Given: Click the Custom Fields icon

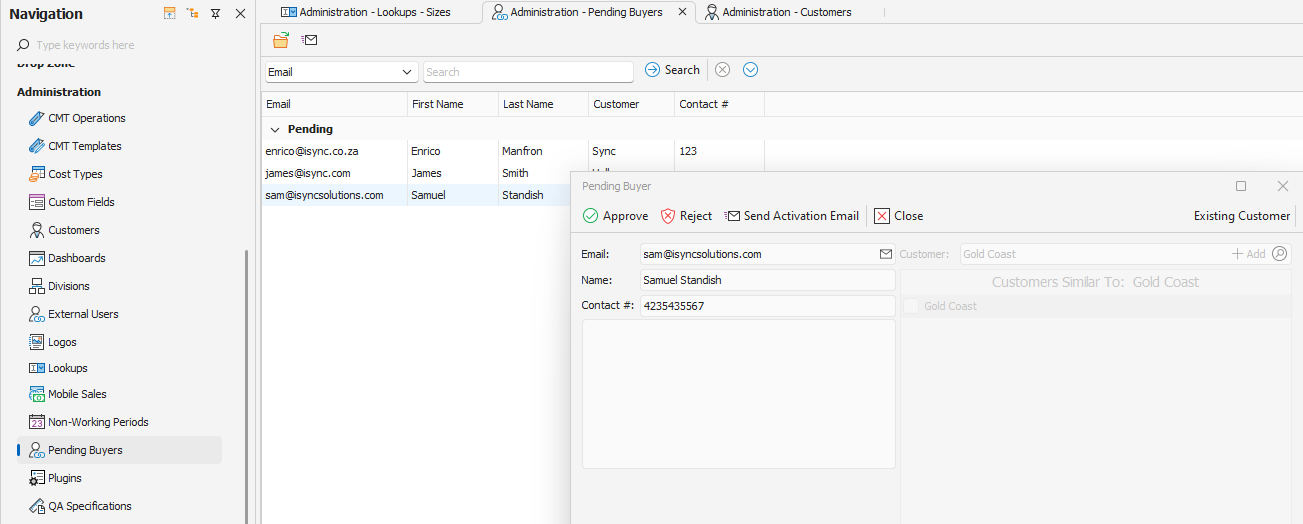Looking at the screenshot, I should click(x=37, y=202).
